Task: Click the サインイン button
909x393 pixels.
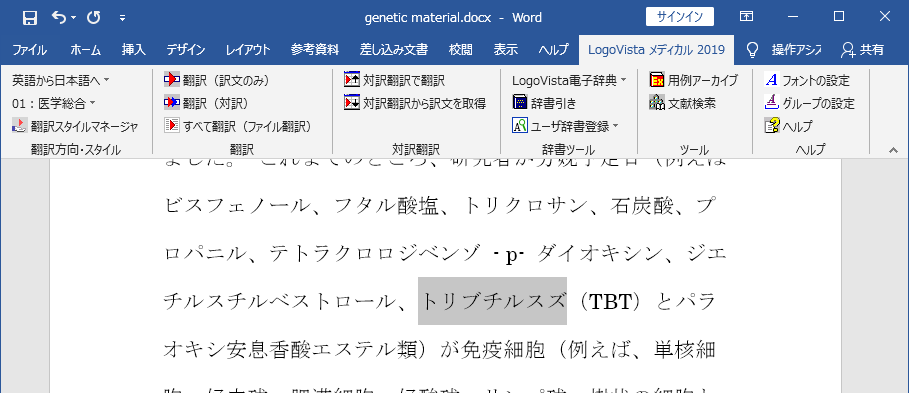Action: [x=680, y=17]
